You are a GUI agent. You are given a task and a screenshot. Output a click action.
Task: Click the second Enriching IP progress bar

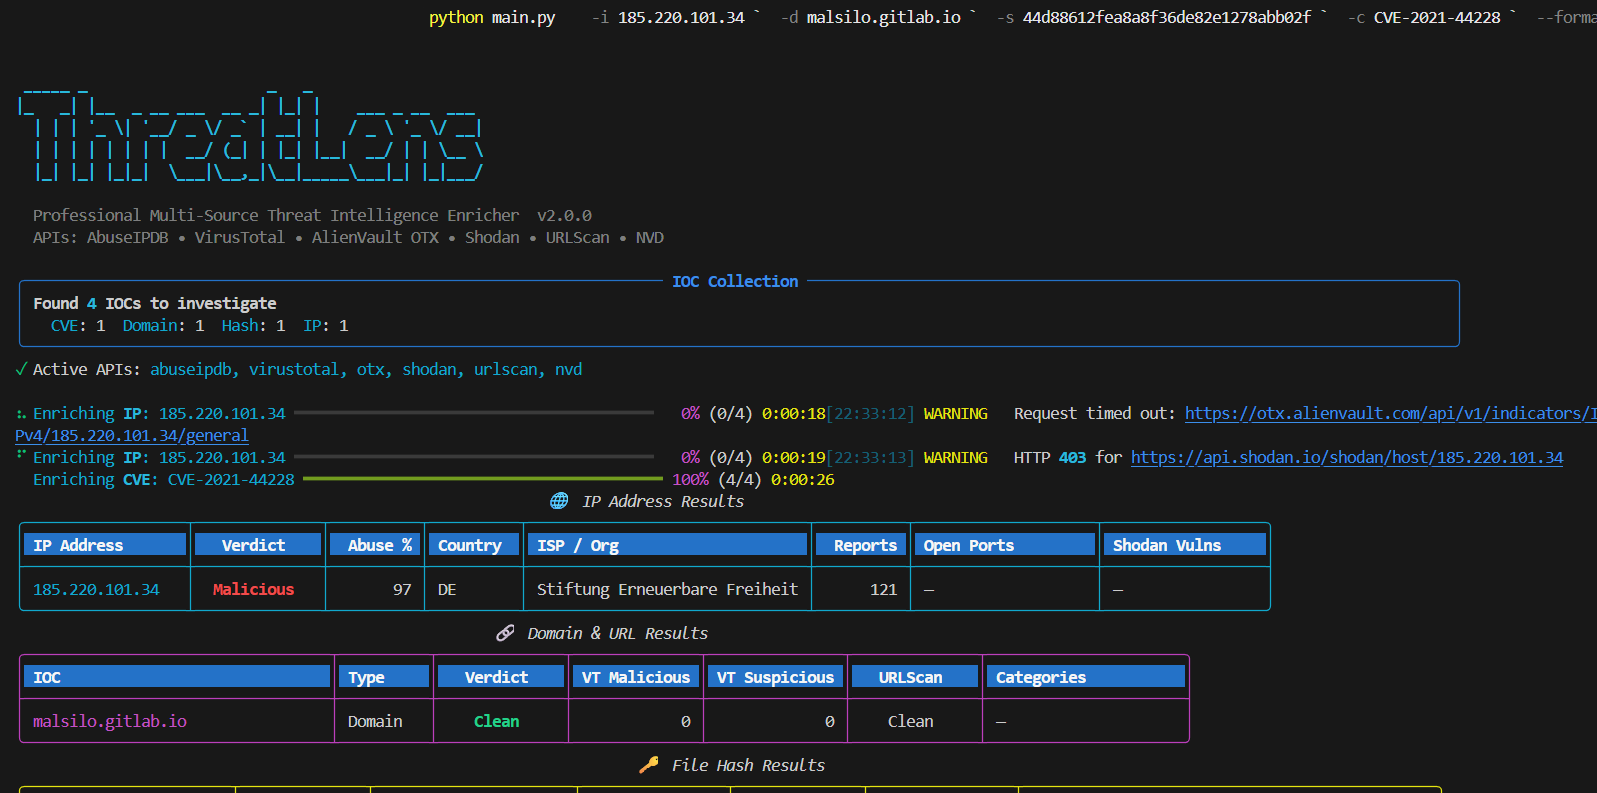[x=474, y=457]
